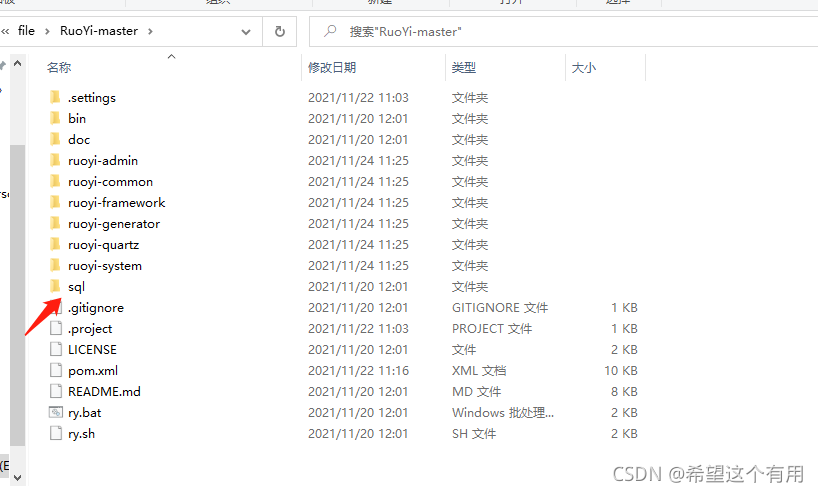The height and width of the screenshot is (492, 818).
Task: Select the ruoyi-admin folder icon
Action: point(55,160)
